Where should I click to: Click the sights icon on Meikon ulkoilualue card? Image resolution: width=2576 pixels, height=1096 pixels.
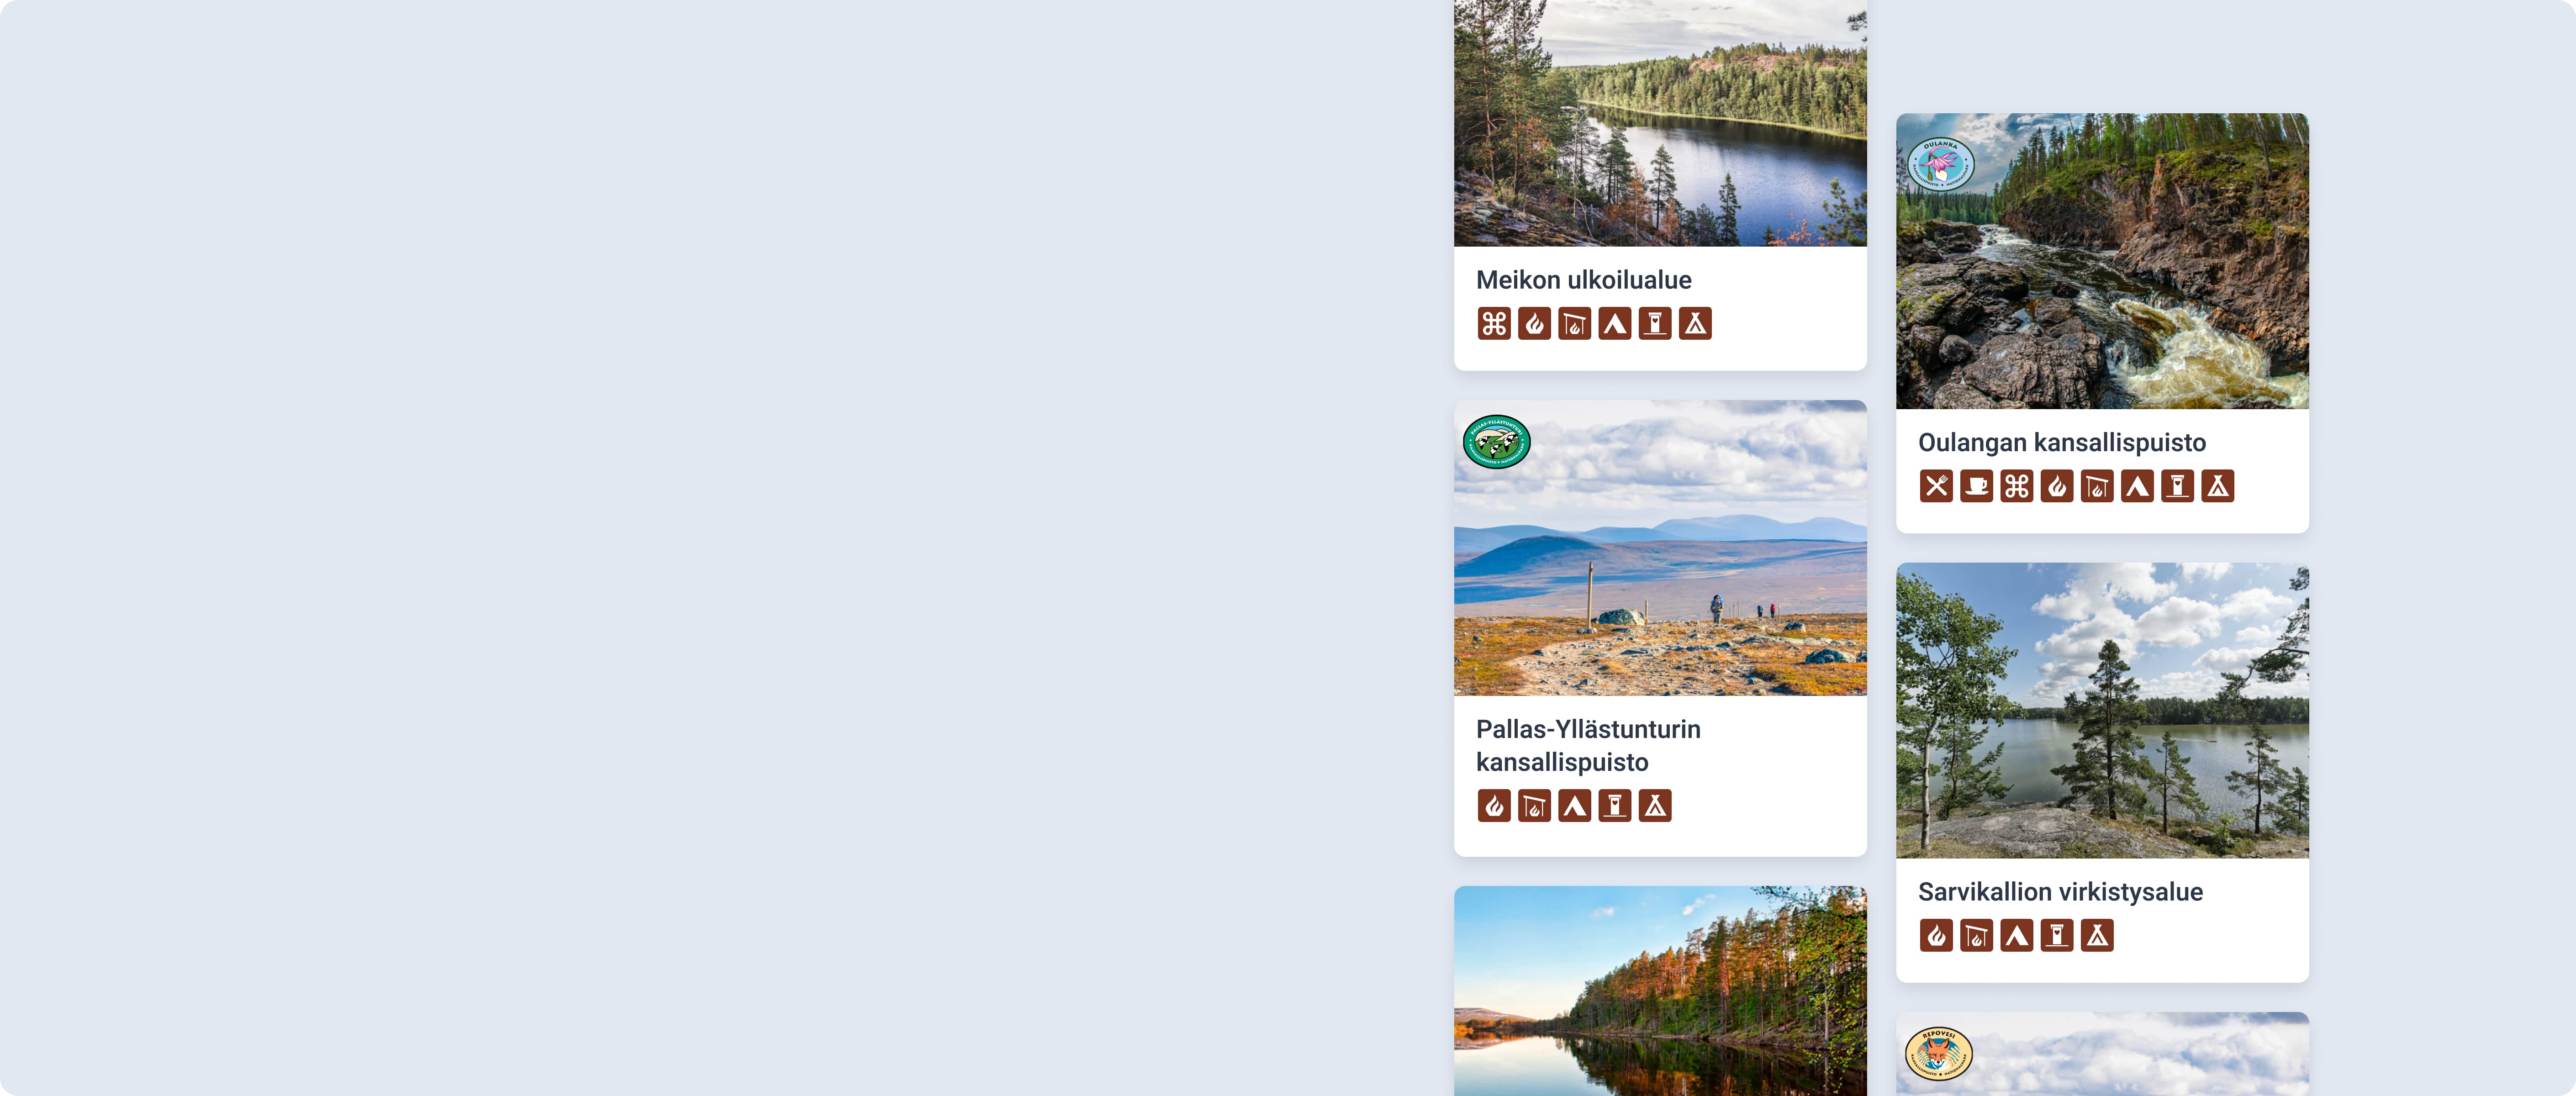click(x=1494, y=324)
